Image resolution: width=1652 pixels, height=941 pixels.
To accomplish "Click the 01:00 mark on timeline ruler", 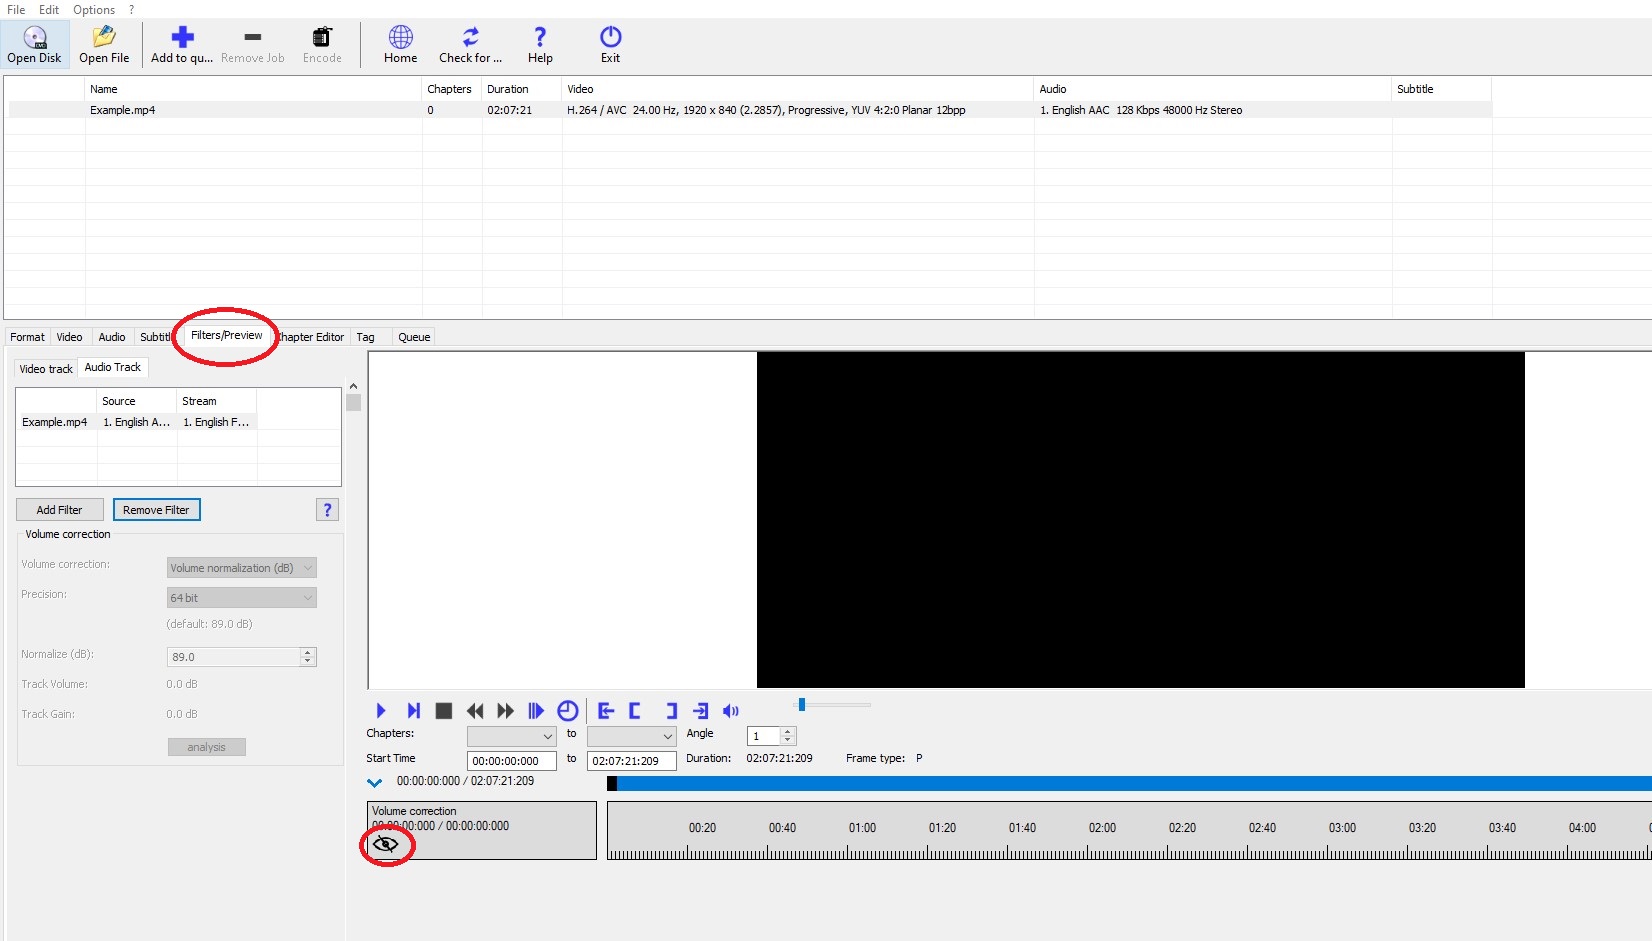I will pos(862,828).
